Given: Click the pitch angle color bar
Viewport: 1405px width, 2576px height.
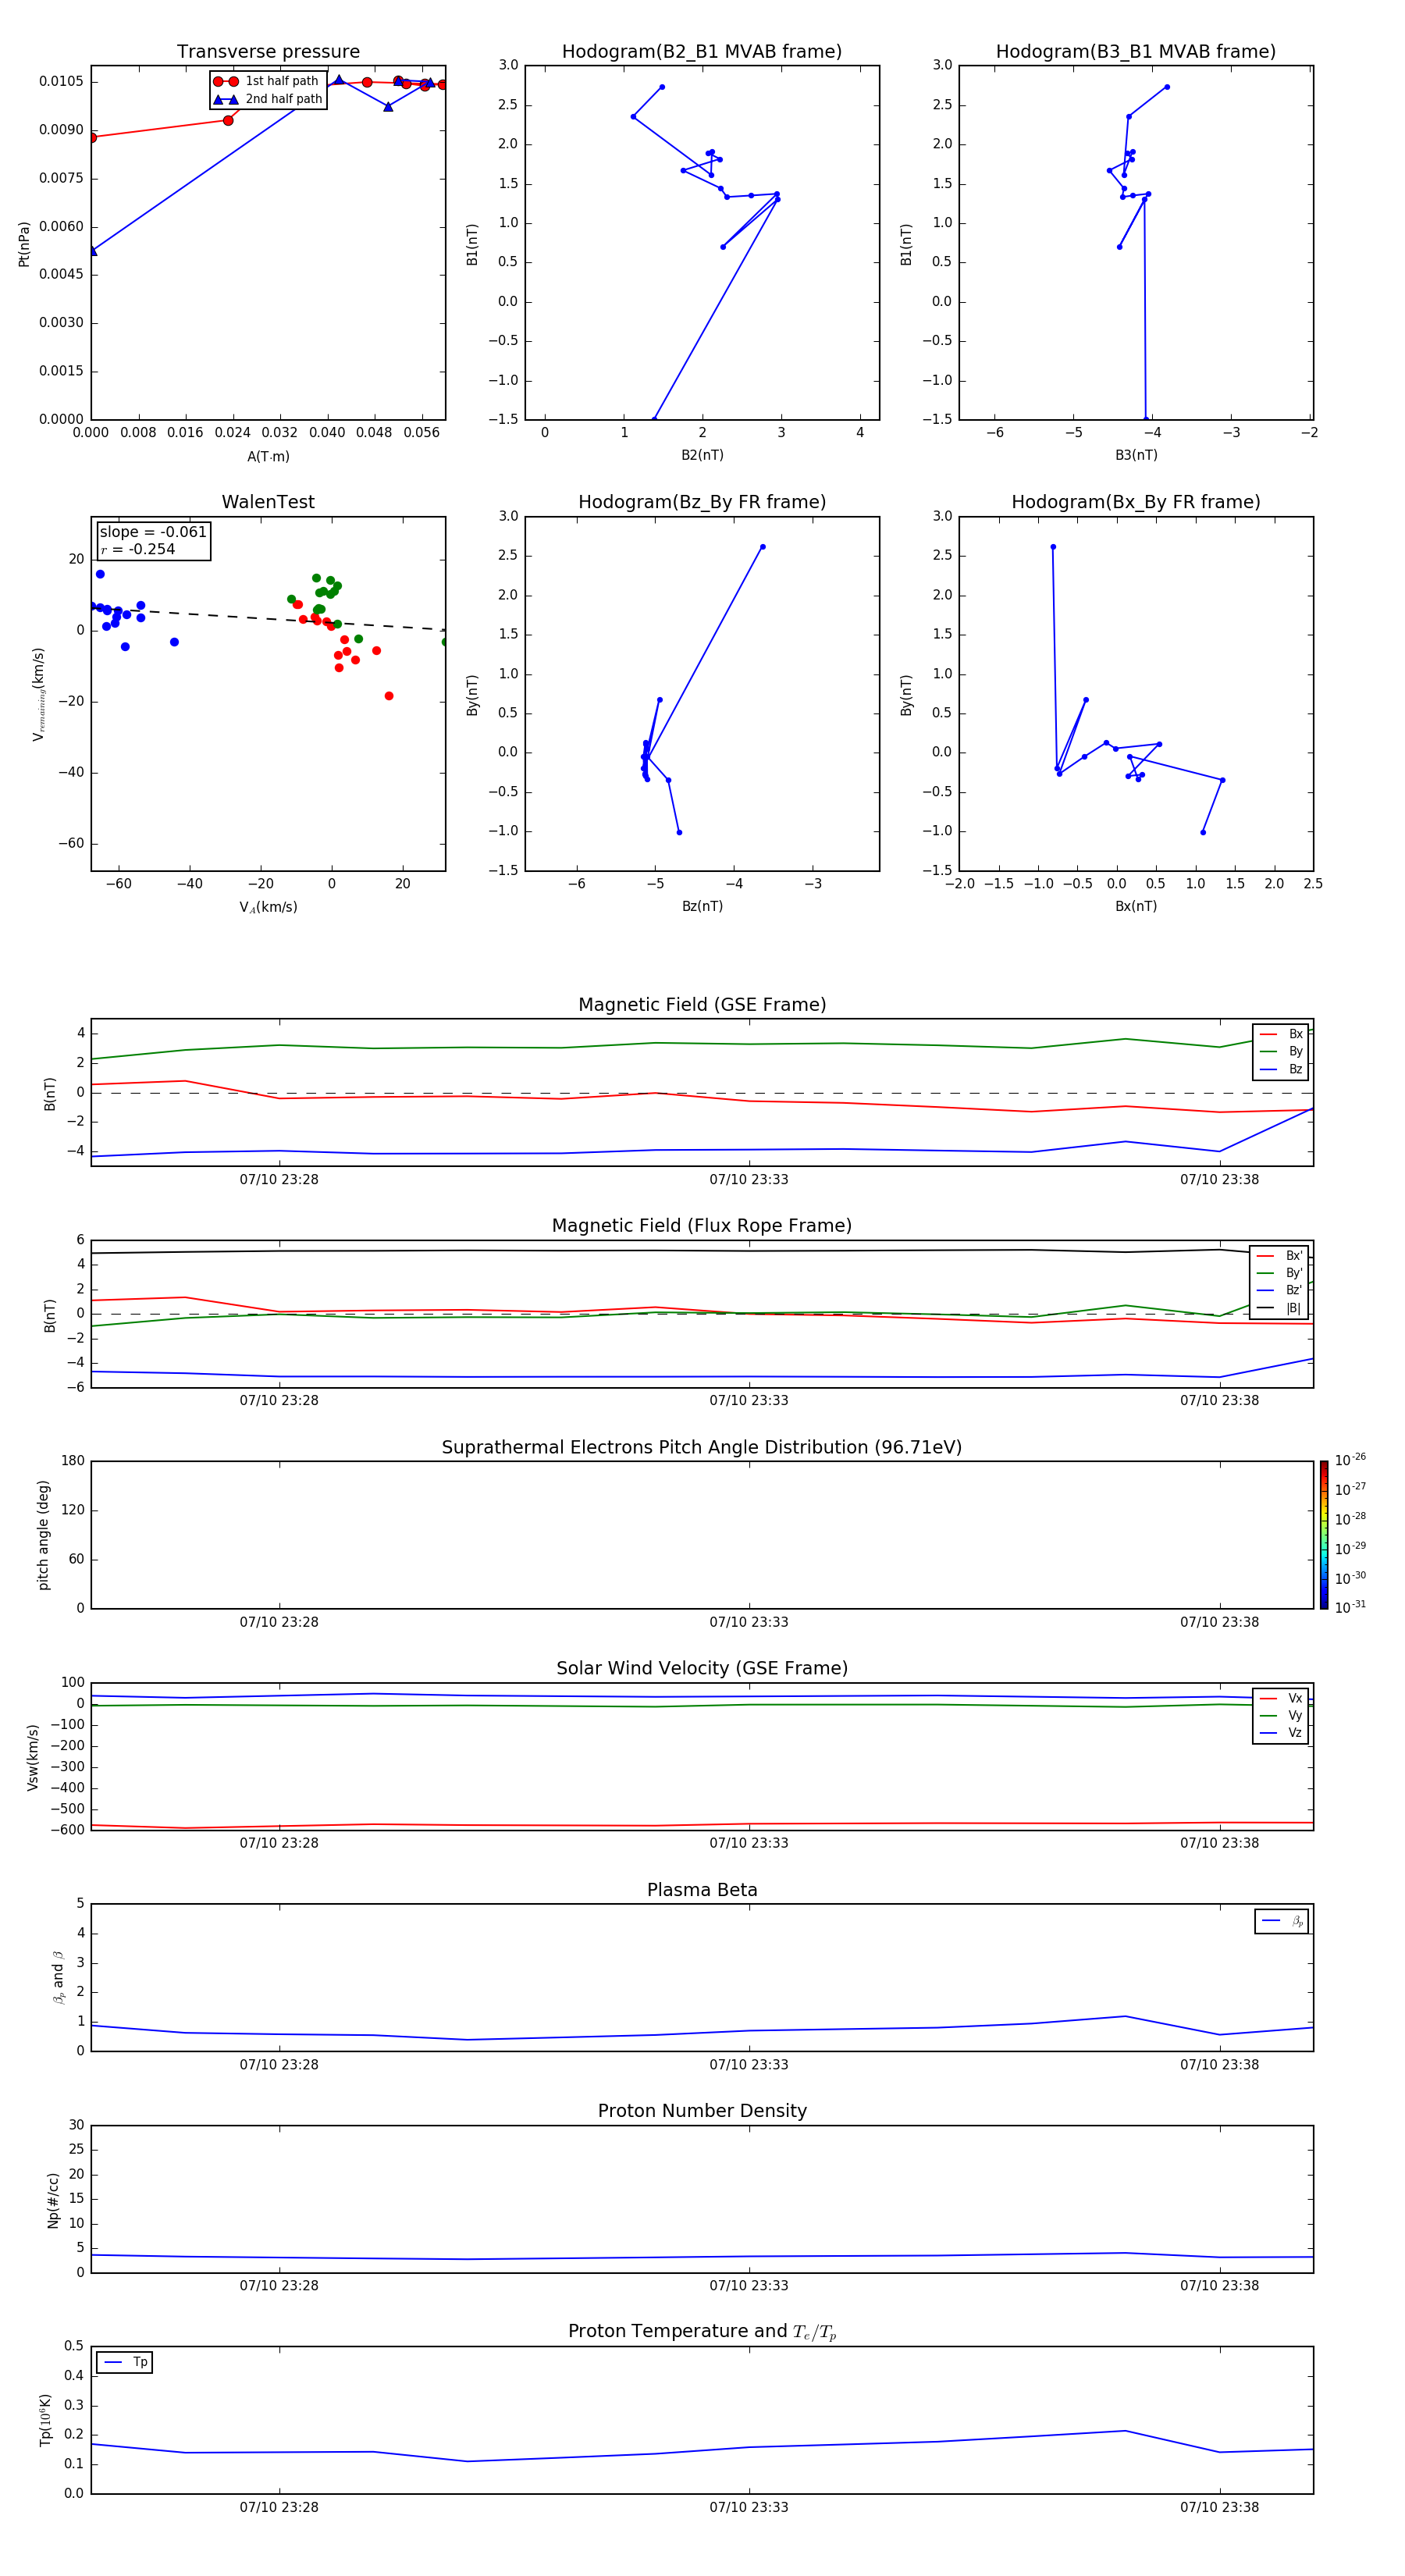Looking at the screenshot, I should [x=1324, y=1535].
